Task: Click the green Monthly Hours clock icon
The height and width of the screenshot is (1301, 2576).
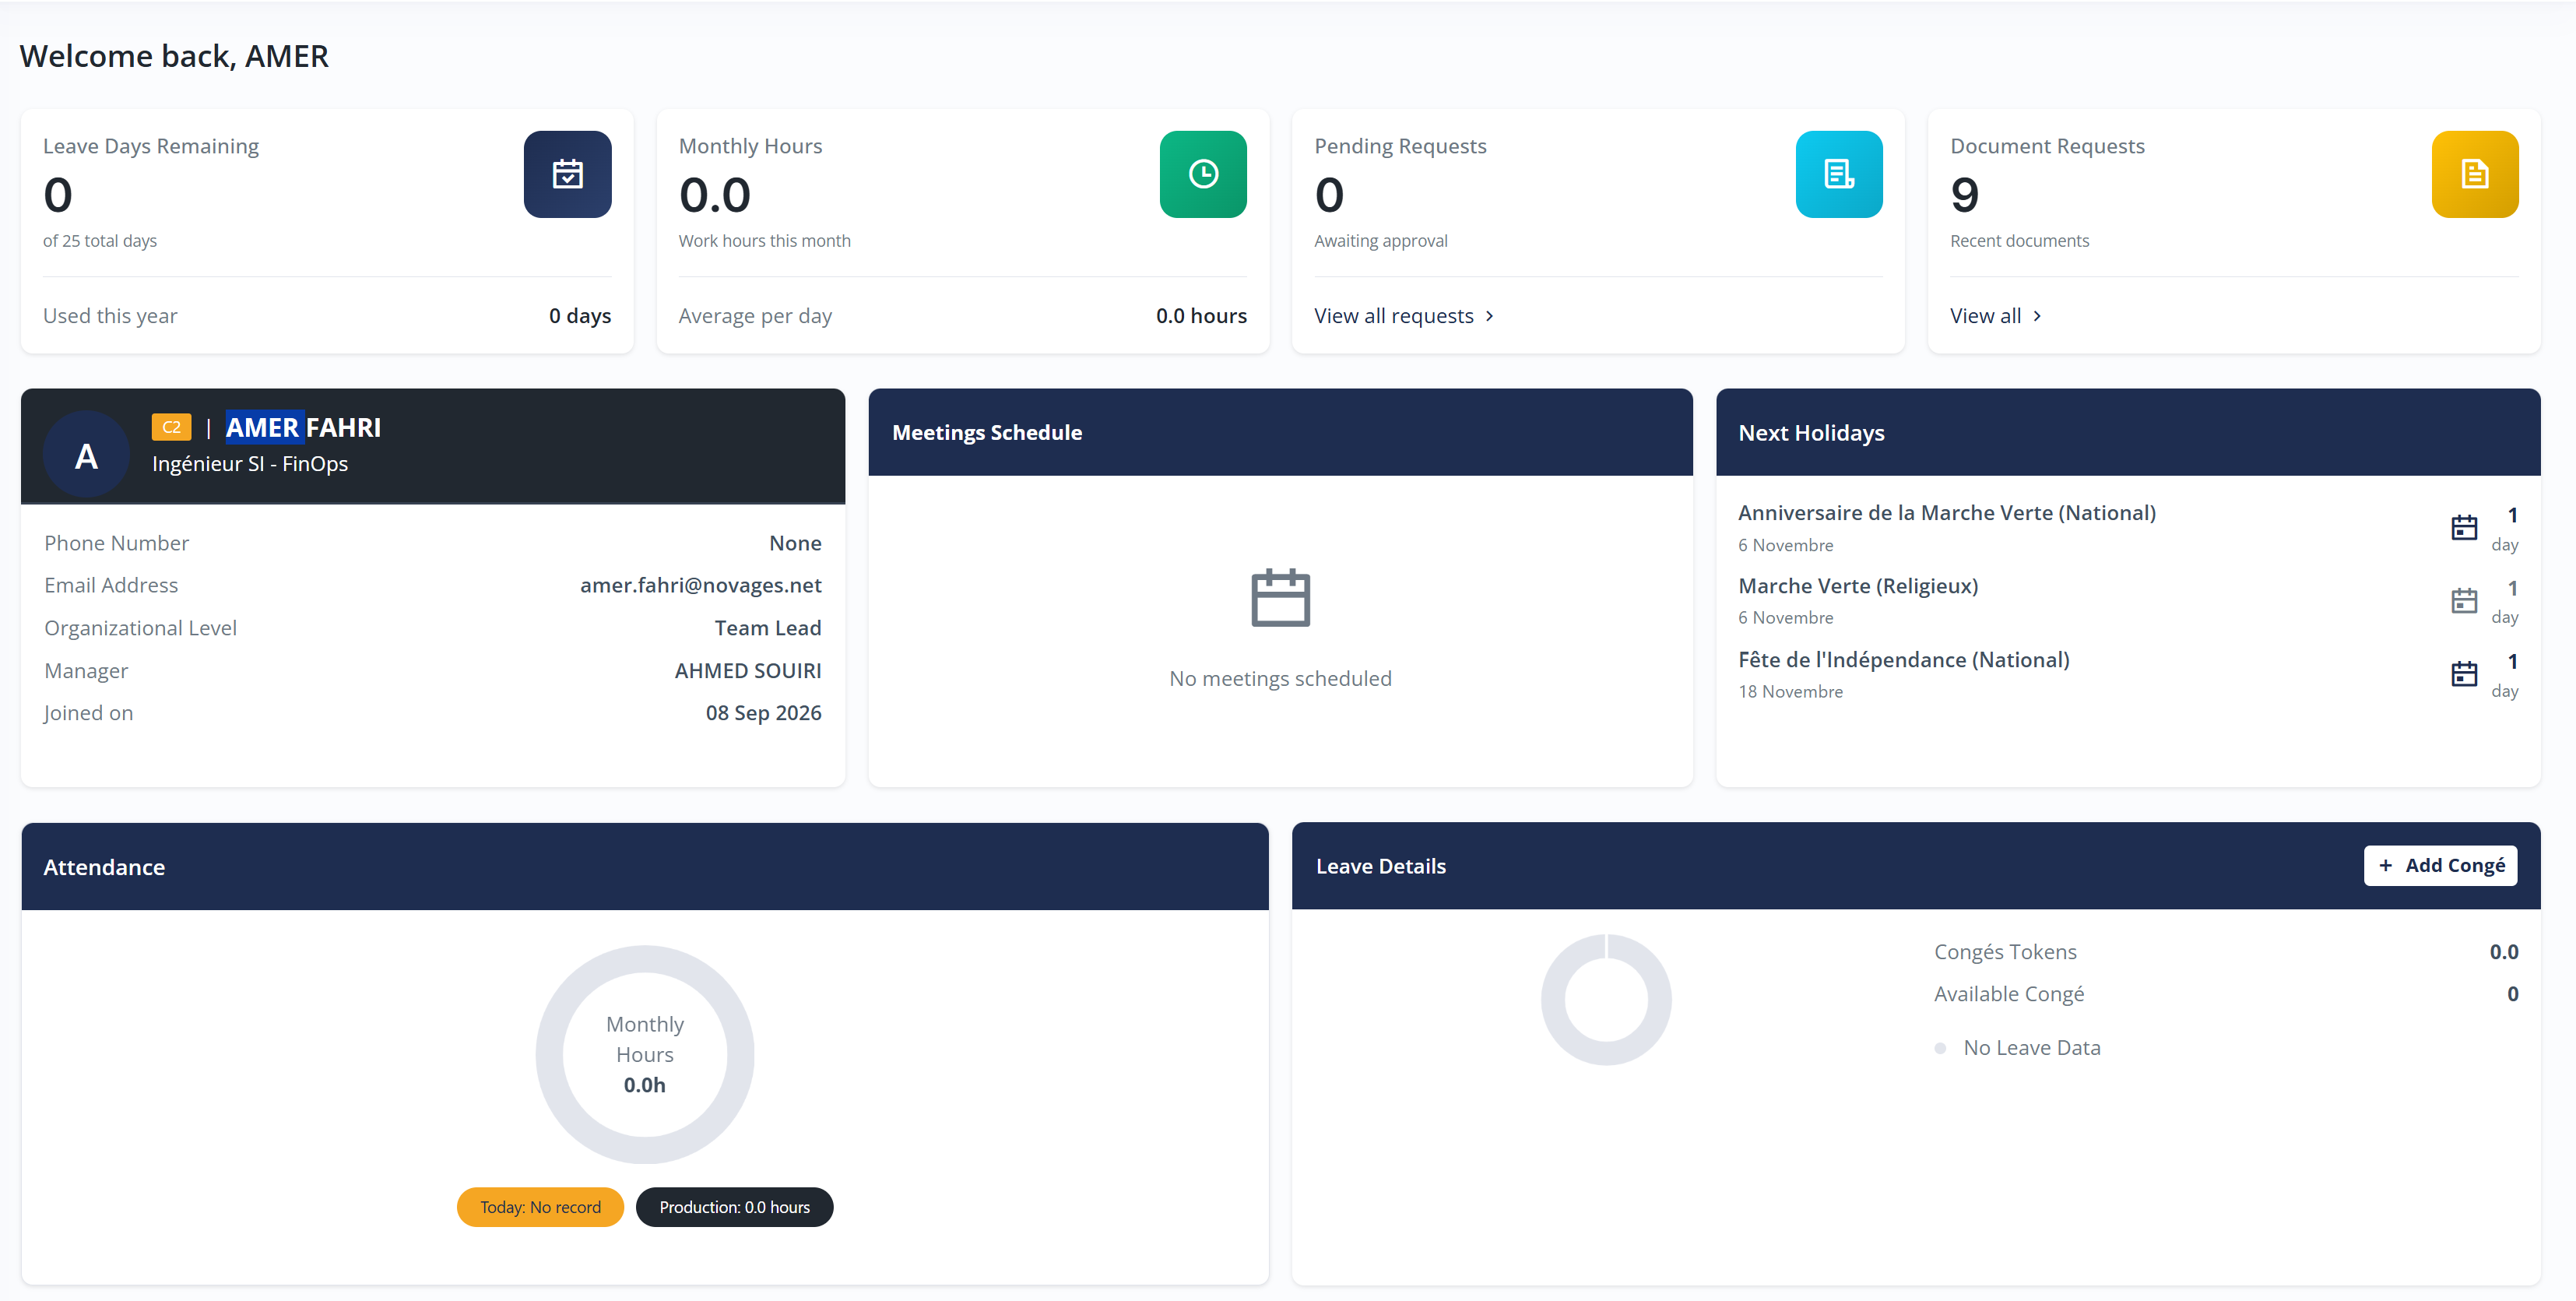Action: pos(1203,174)
